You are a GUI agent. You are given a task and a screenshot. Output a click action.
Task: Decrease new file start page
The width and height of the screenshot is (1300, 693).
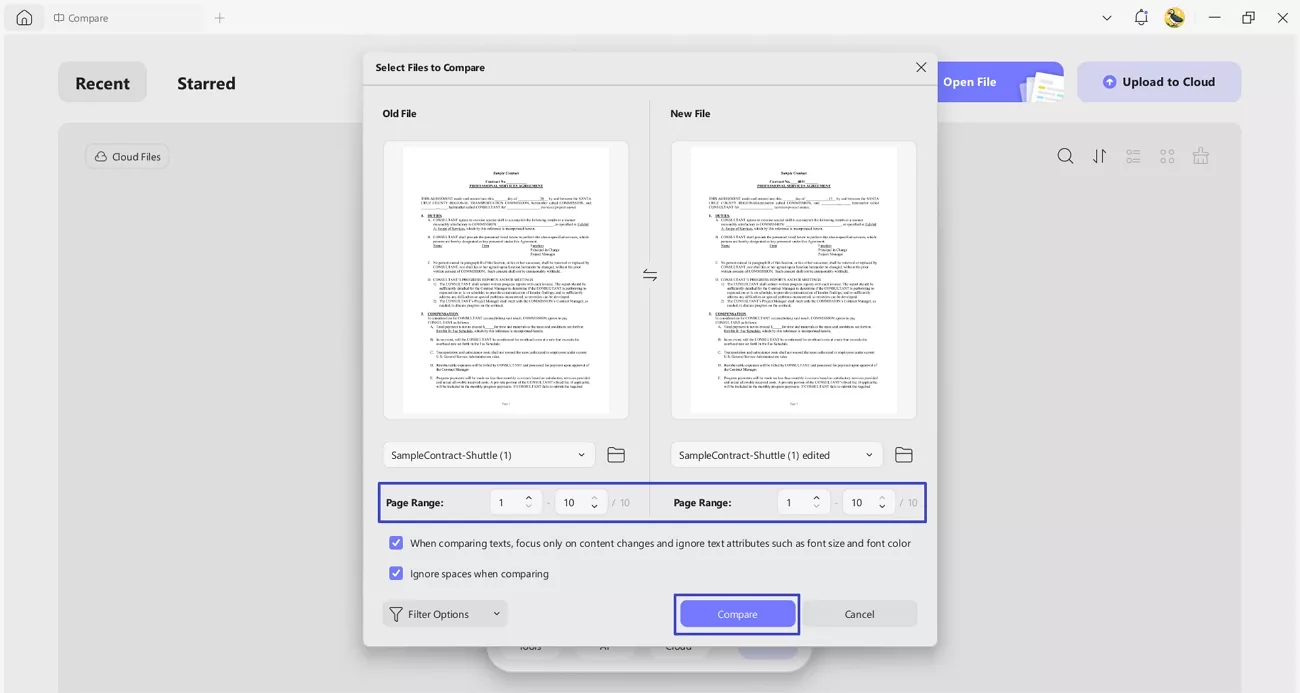[817, 507]
